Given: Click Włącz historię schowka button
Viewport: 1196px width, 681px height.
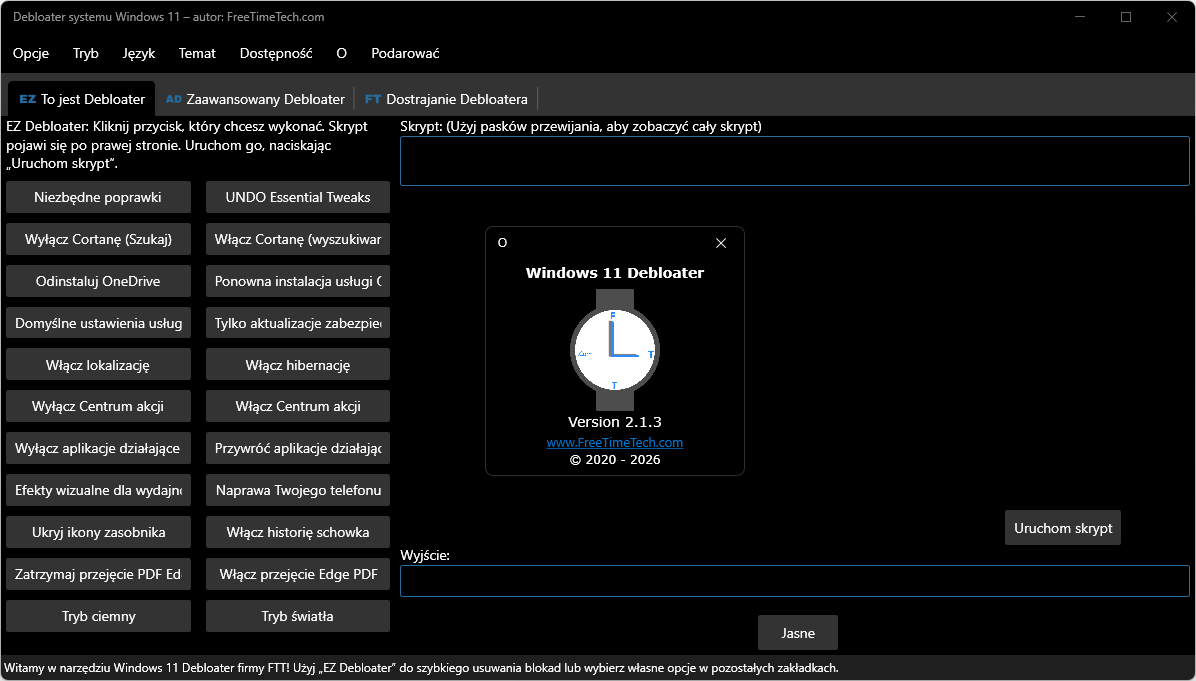Looking at the screenshot, I should pos(297,532).
